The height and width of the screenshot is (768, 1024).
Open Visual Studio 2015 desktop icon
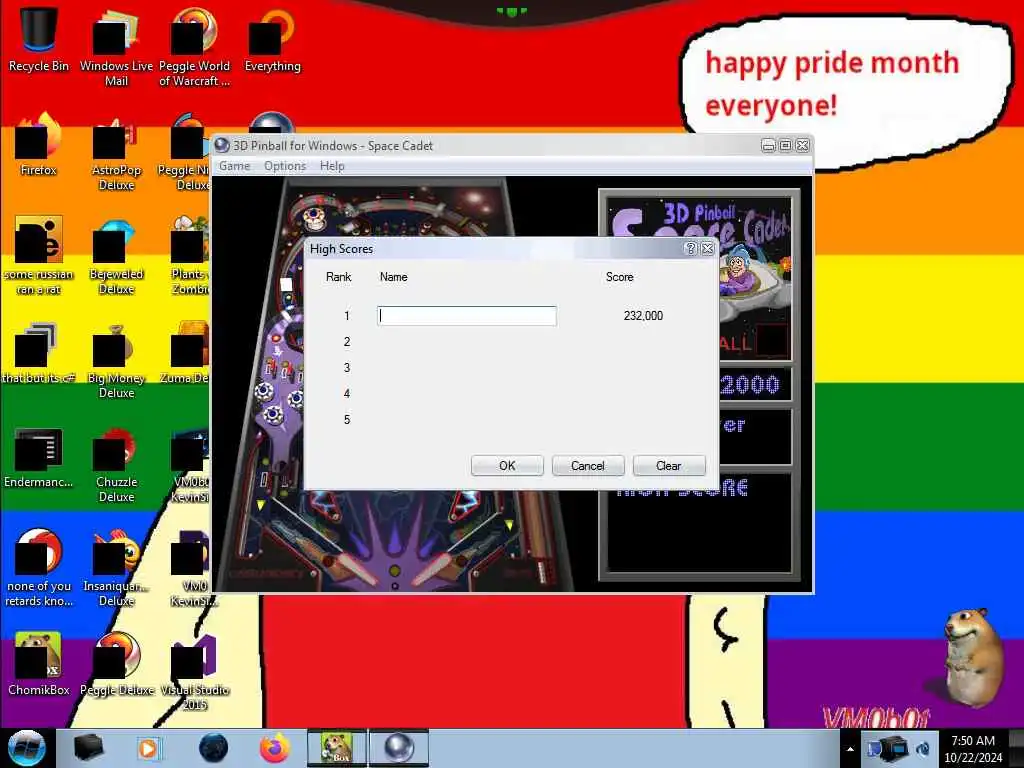click(194, 671)
